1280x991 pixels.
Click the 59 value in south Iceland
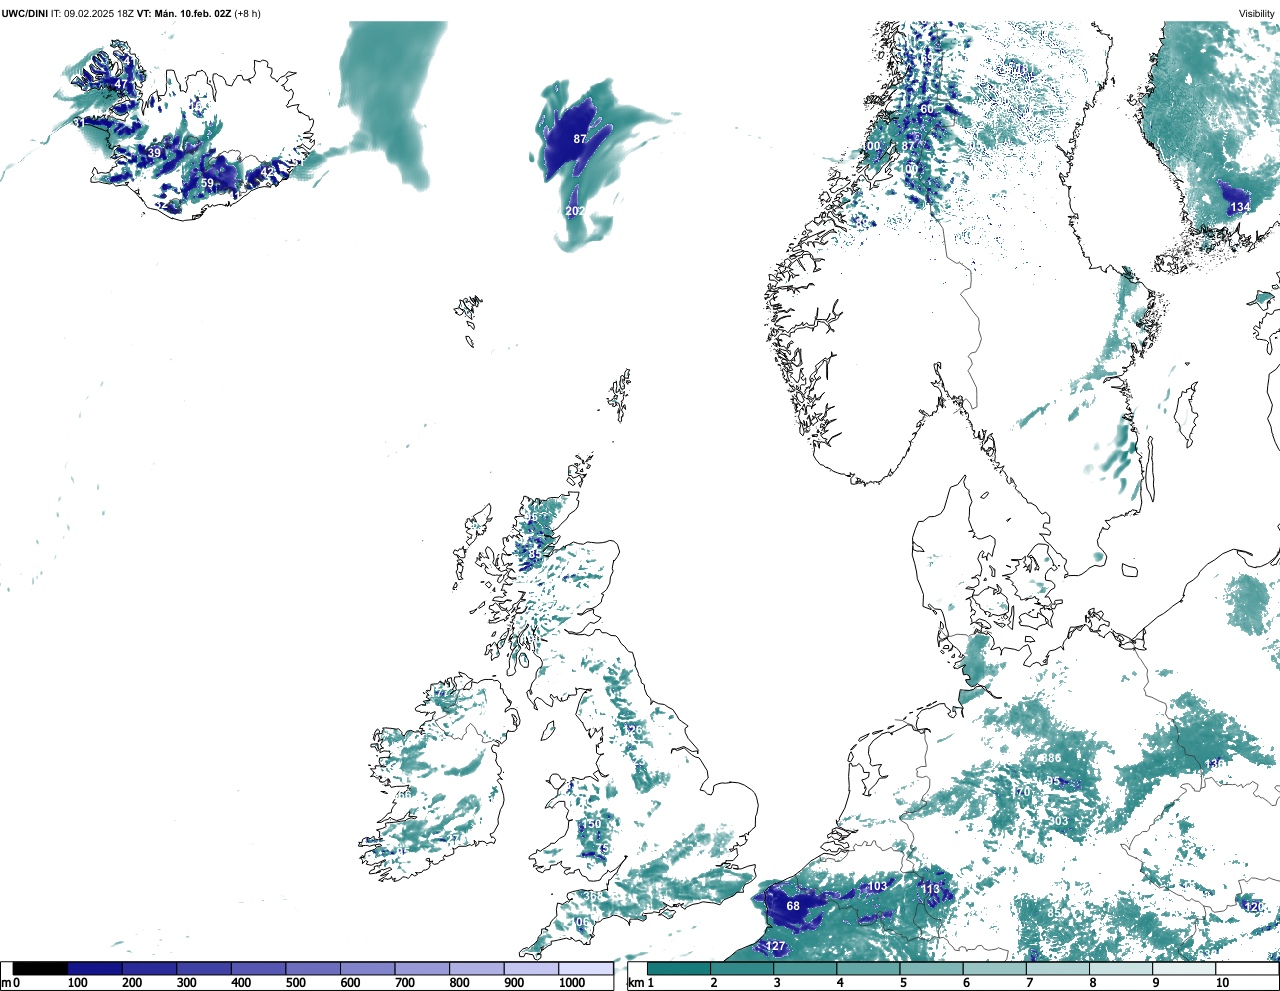tap(207, 184)
